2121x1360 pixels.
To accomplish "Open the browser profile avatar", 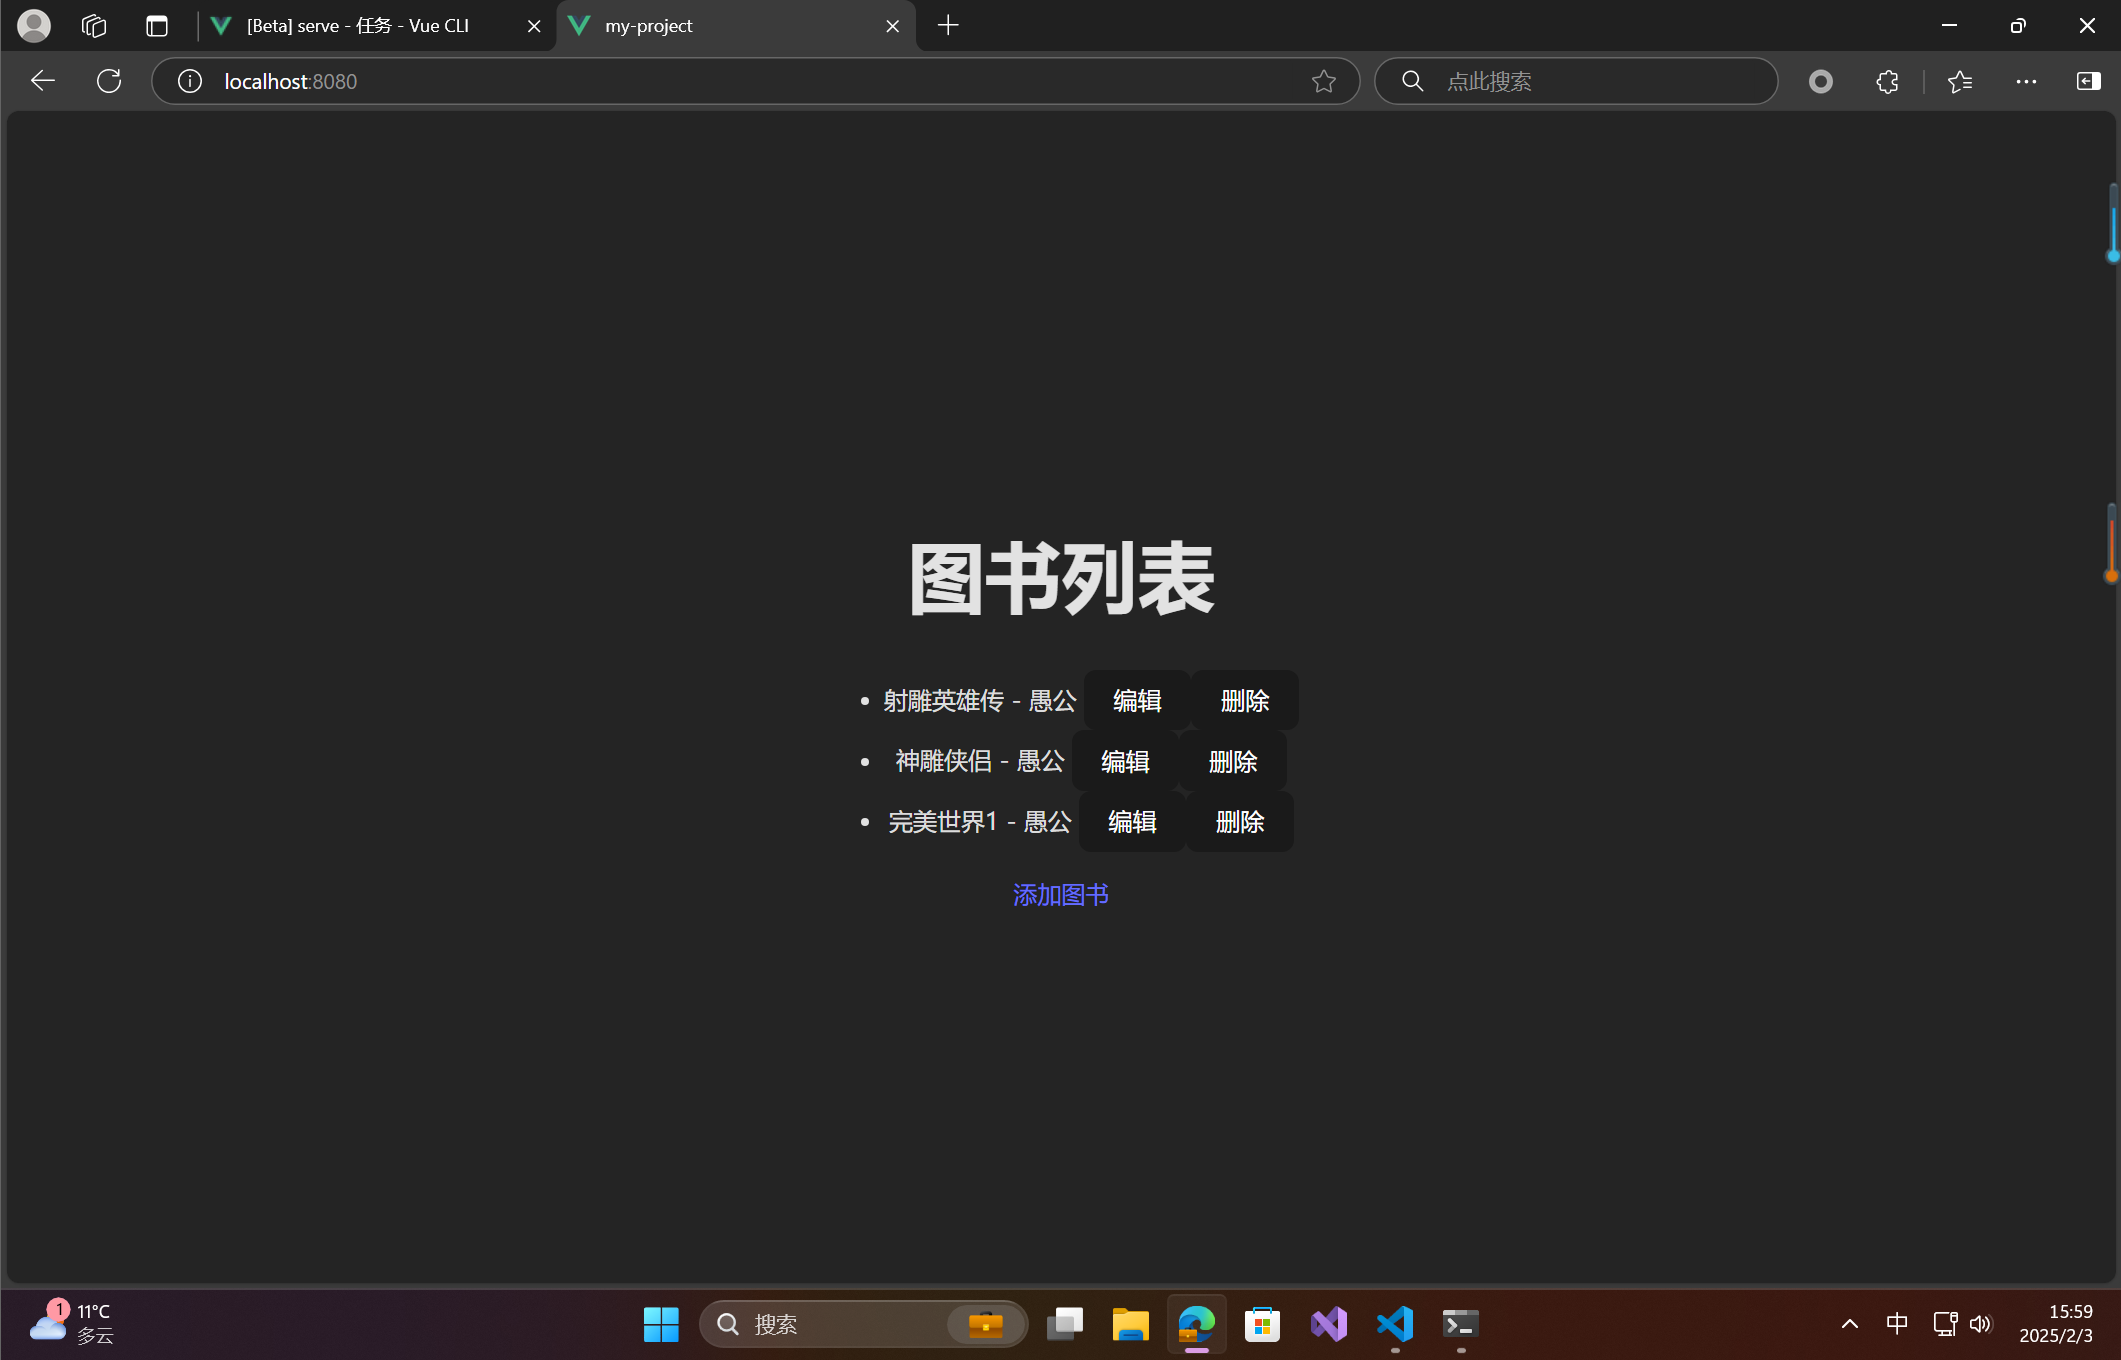I will point(33,25).
